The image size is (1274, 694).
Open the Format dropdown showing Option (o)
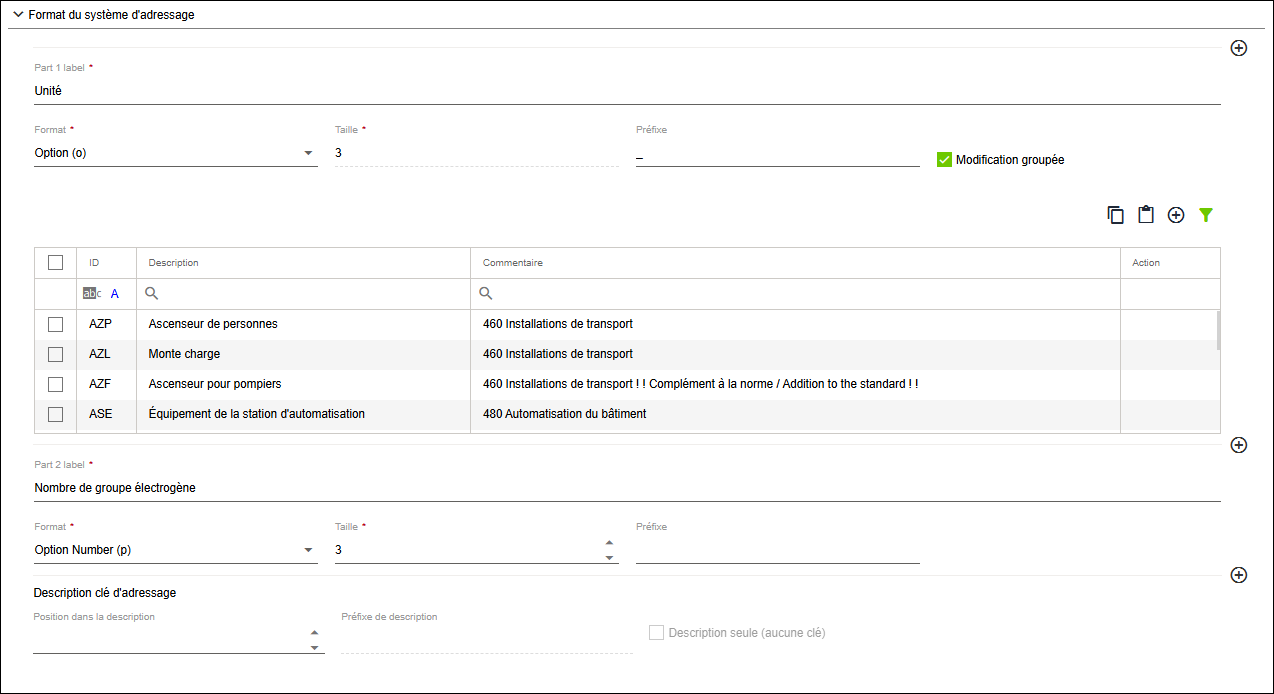[176, 153]
